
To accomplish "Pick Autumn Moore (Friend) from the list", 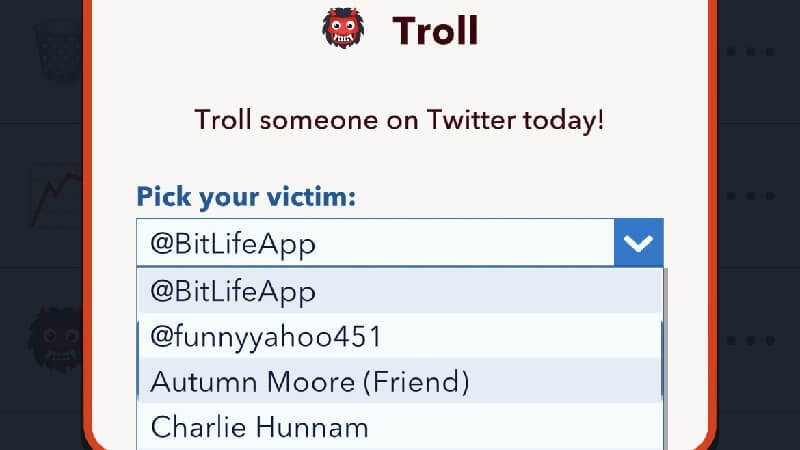I will coord(399,381).
